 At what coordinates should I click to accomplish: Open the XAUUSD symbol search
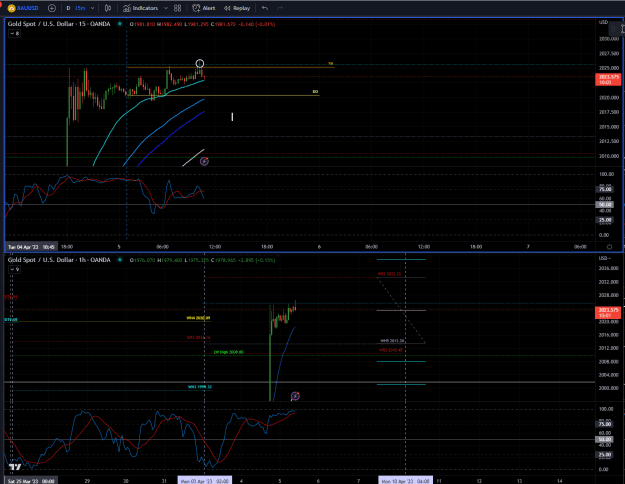[24, 8]
